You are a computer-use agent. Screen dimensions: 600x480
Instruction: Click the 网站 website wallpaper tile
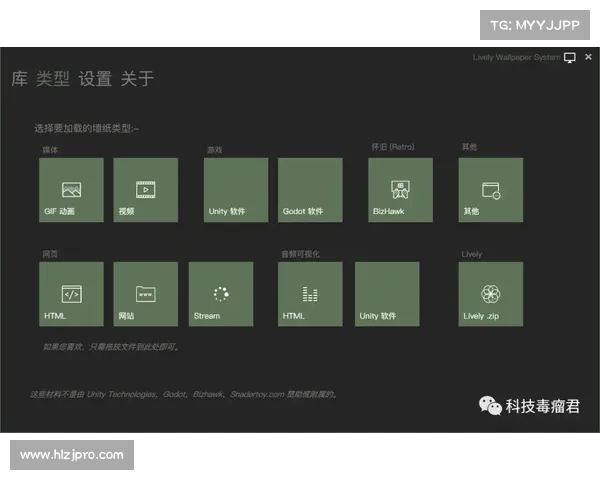(146, 294)
